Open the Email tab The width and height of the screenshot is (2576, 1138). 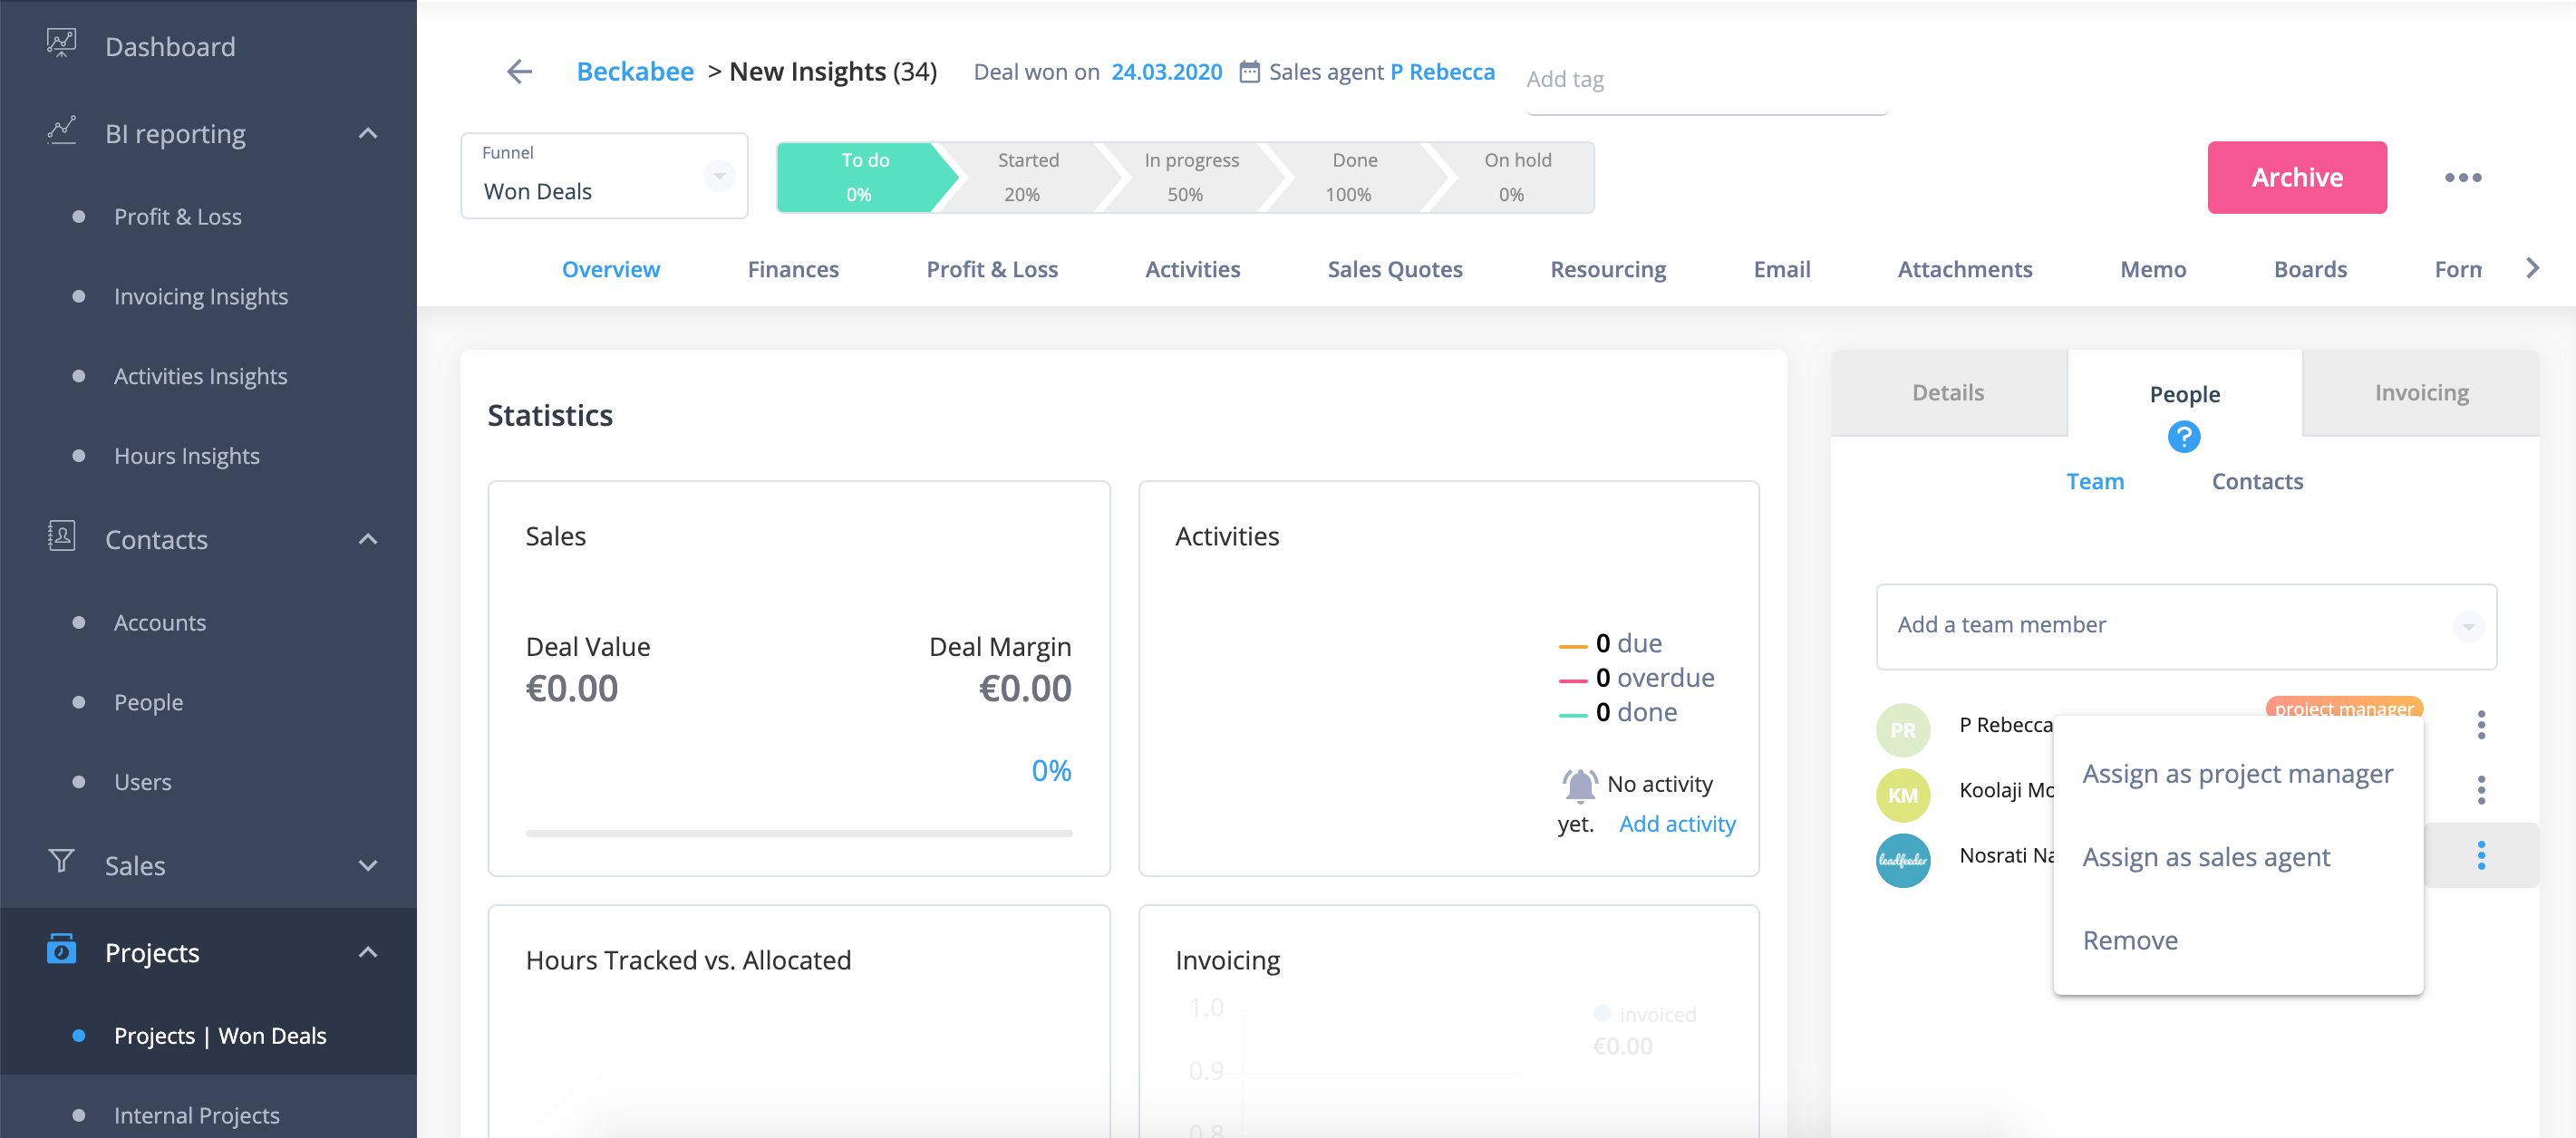pyautogui.click(x=1781, y=269)
